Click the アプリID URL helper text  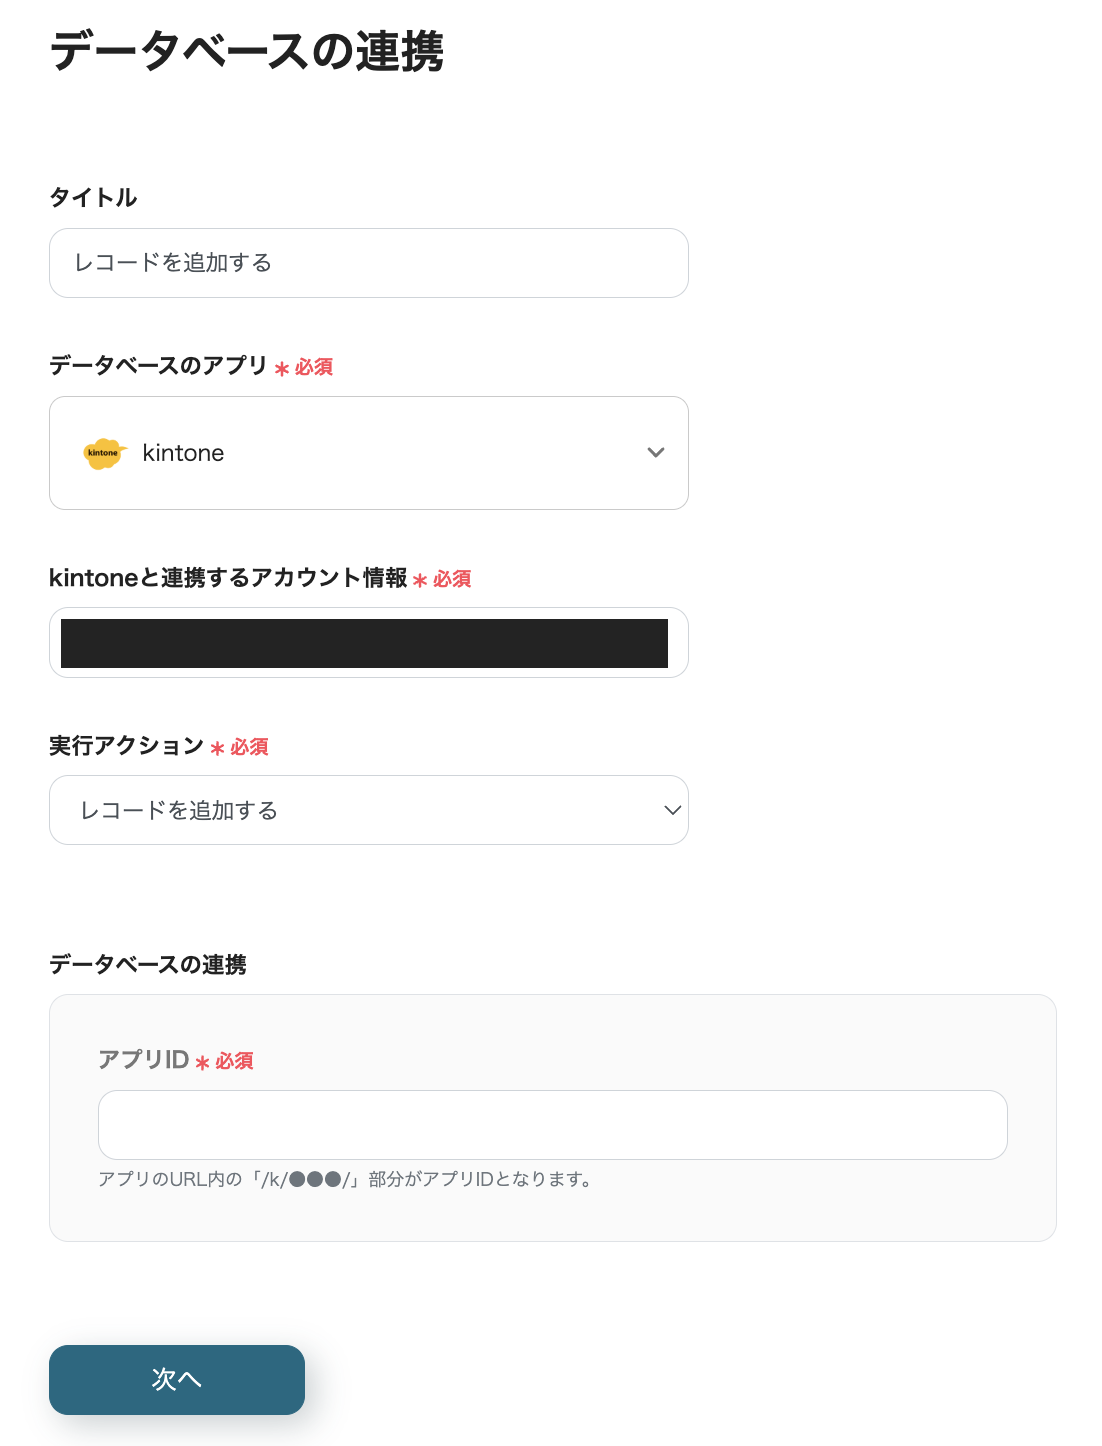[346, 1180]
